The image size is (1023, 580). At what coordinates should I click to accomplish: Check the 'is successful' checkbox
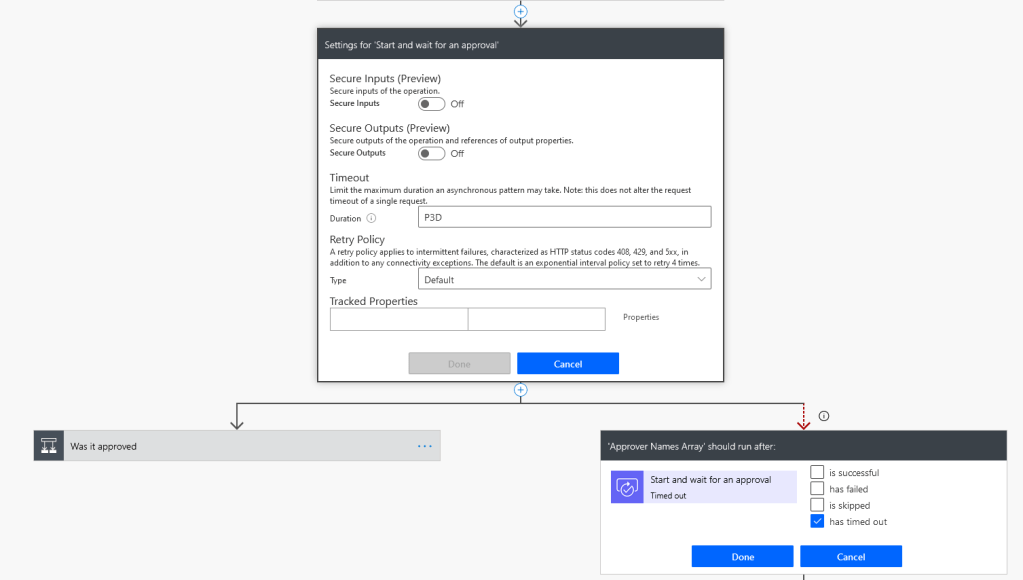point(817,473)
